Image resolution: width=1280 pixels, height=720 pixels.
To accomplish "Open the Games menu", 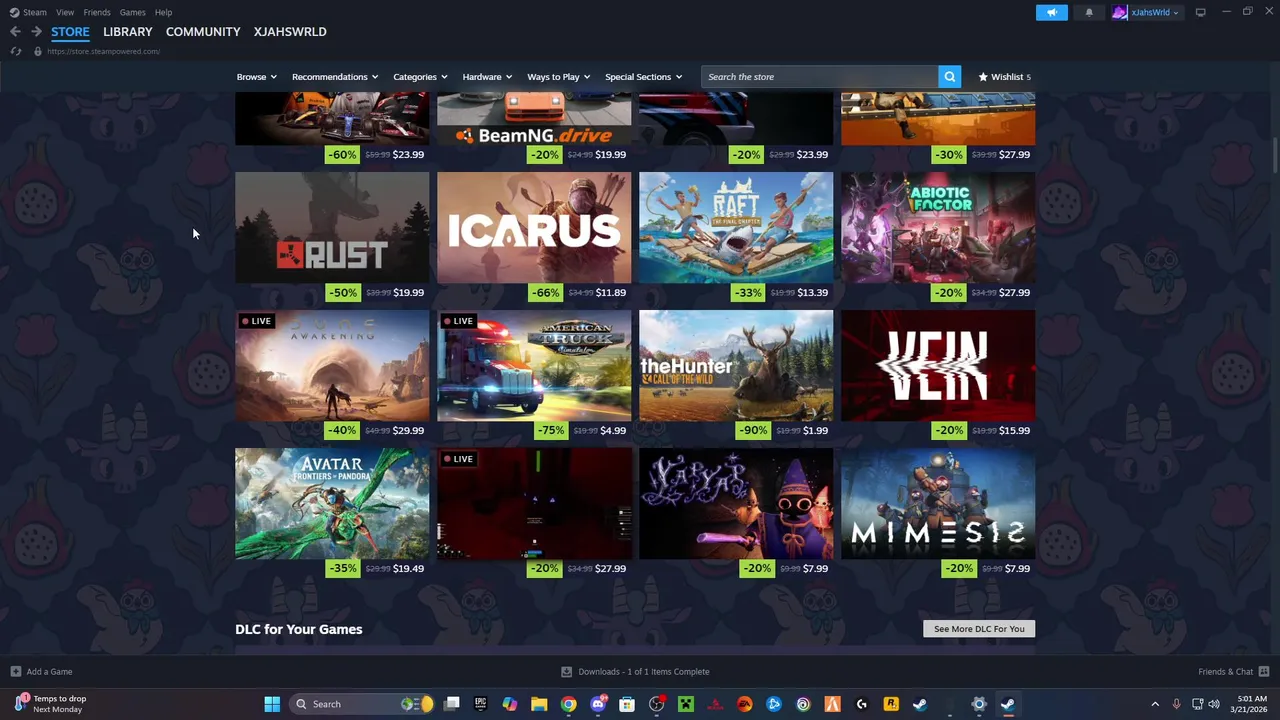I will [x=132, y=12].
